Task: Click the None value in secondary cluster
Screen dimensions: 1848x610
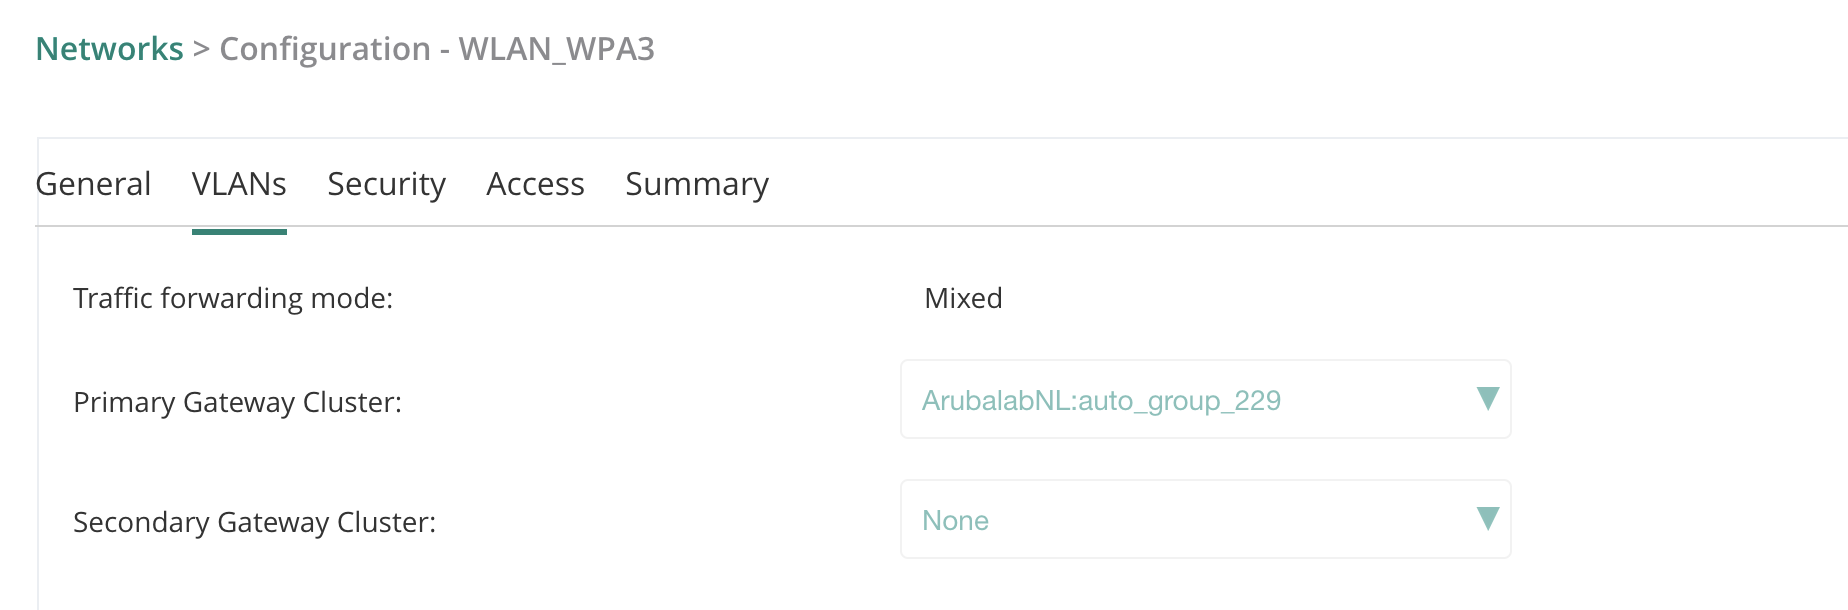Action: pyautogui.click(x=955, y=521)
